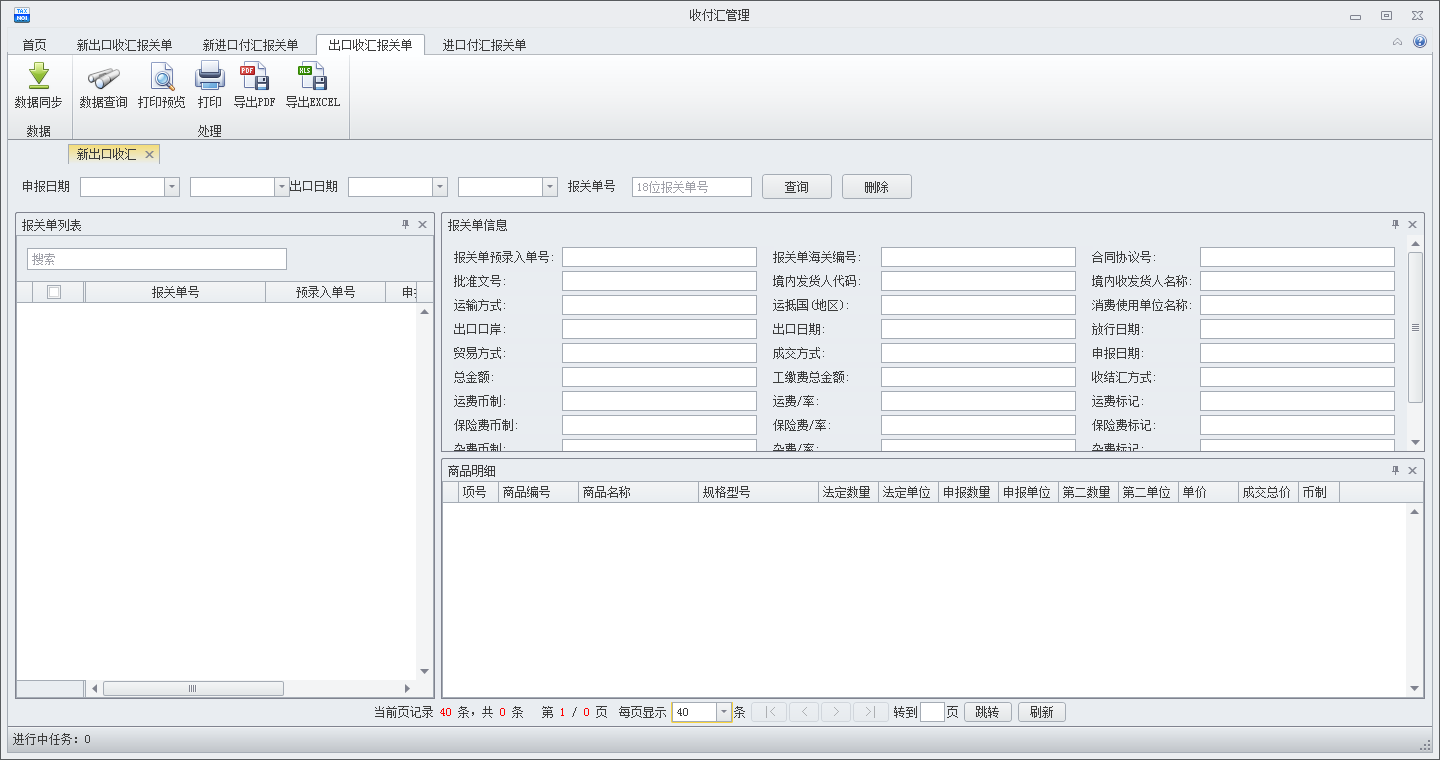
Task: Click horizontal scrollbar thumb in 报关单列表
Action: coord(193,688)
